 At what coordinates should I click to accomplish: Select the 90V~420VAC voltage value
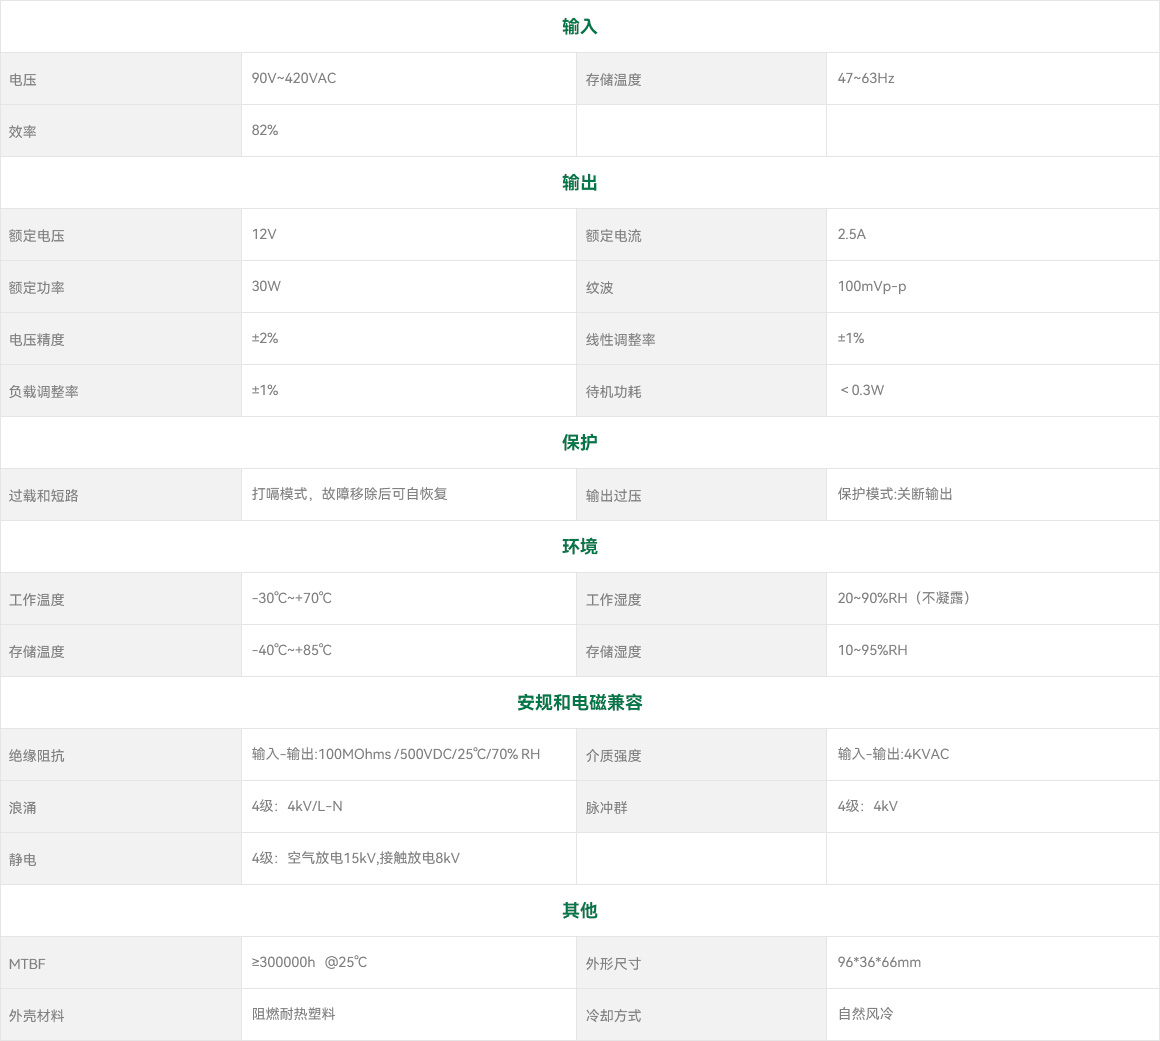click(x=294, y=78)
